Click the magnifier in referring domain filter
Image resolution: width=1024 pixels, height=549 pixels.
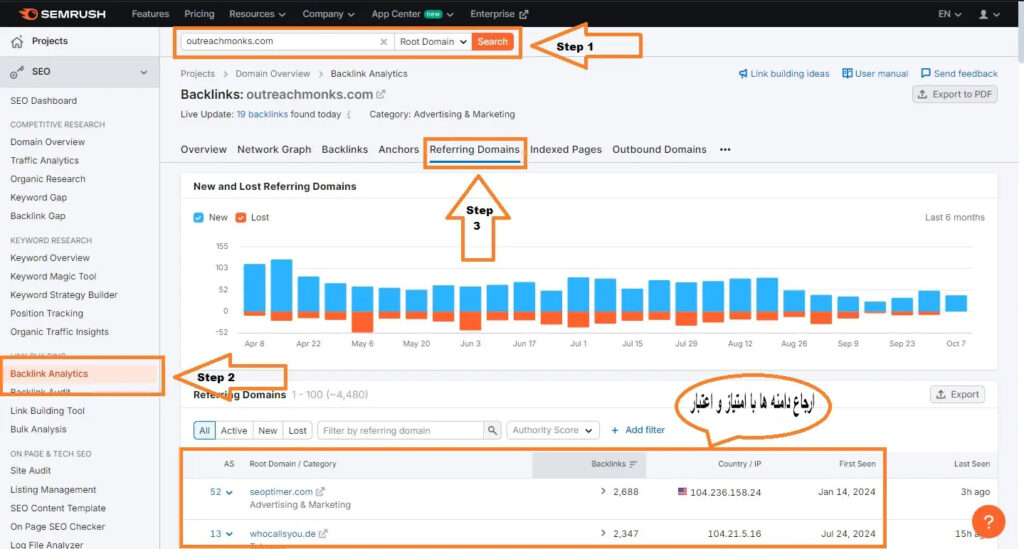pyautogui.click(x=492, y=431)
